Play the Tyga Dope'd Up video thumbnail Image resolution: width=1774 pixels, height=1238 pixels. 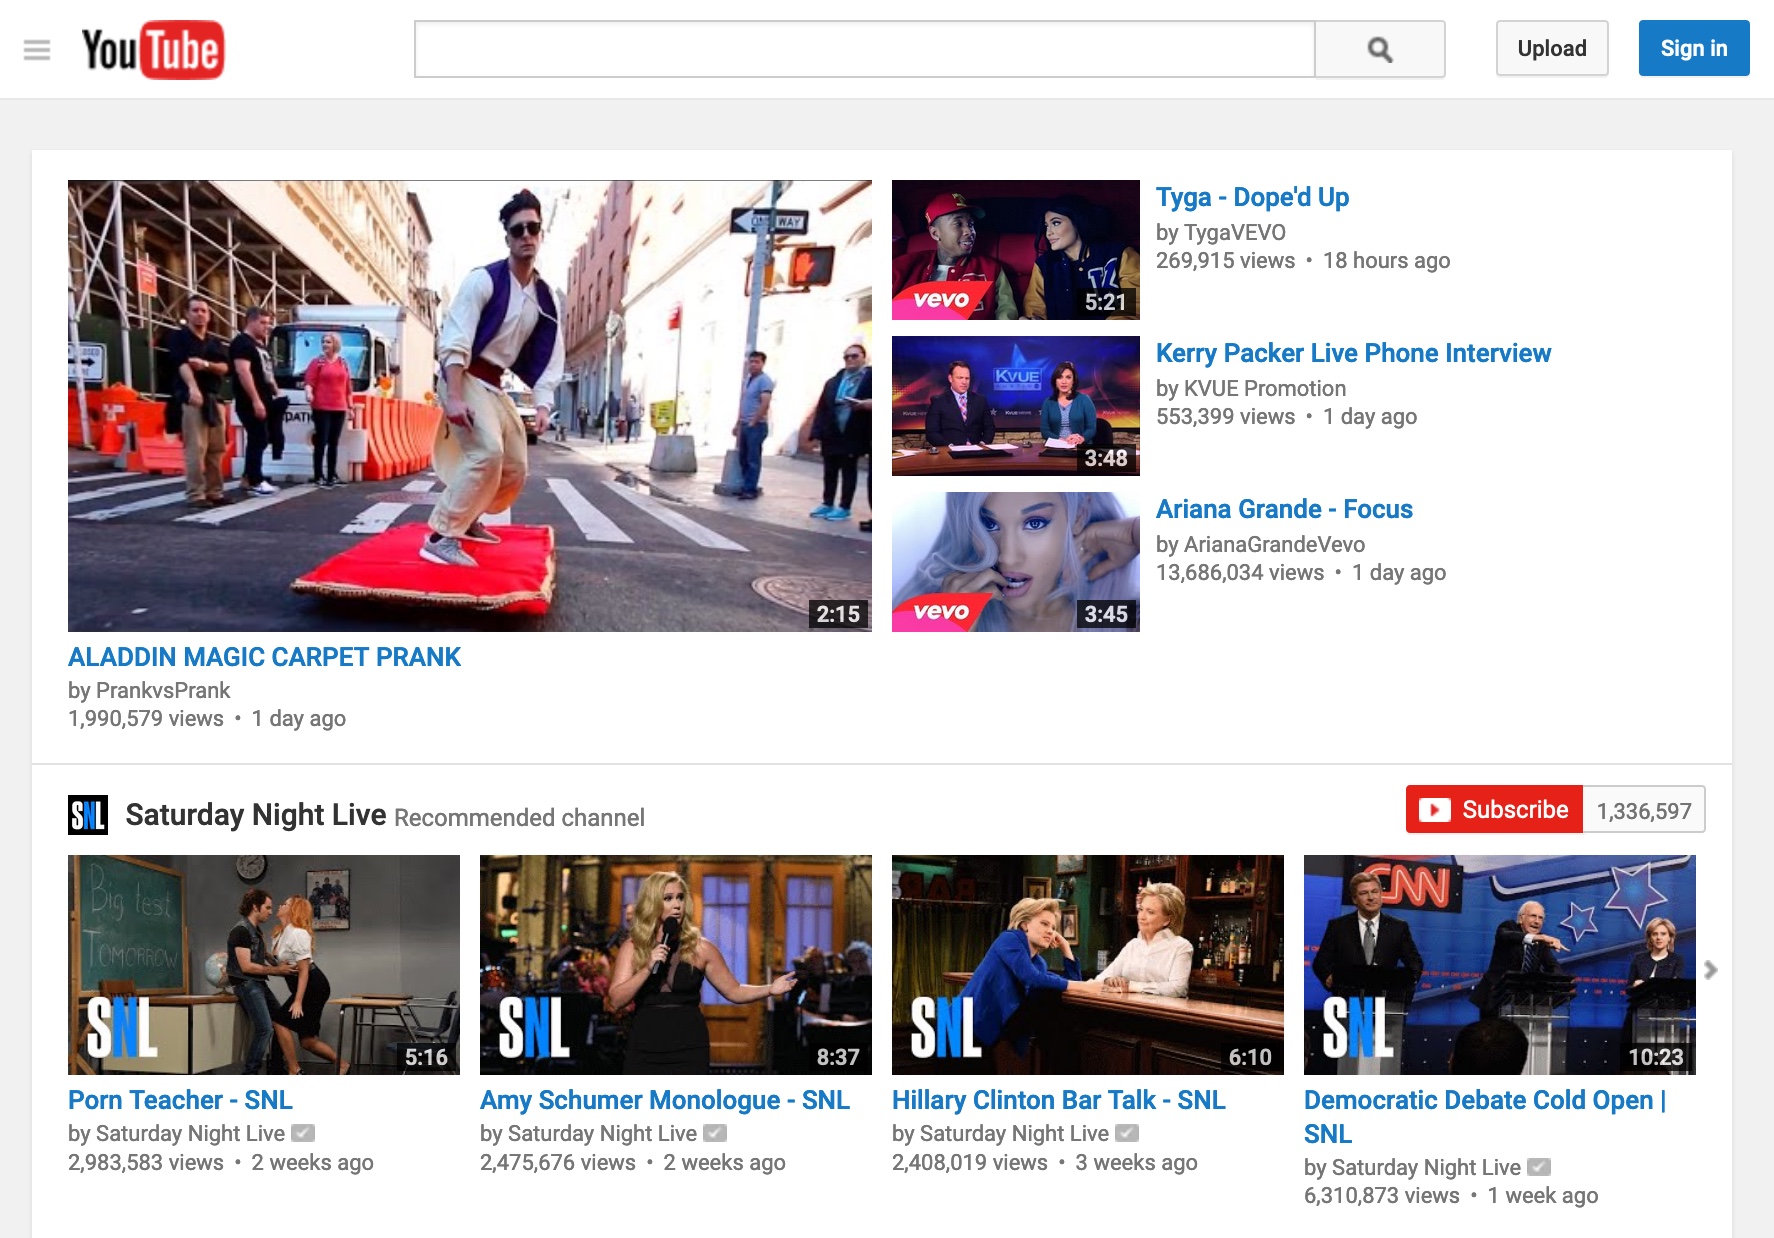coord(1015,250)
